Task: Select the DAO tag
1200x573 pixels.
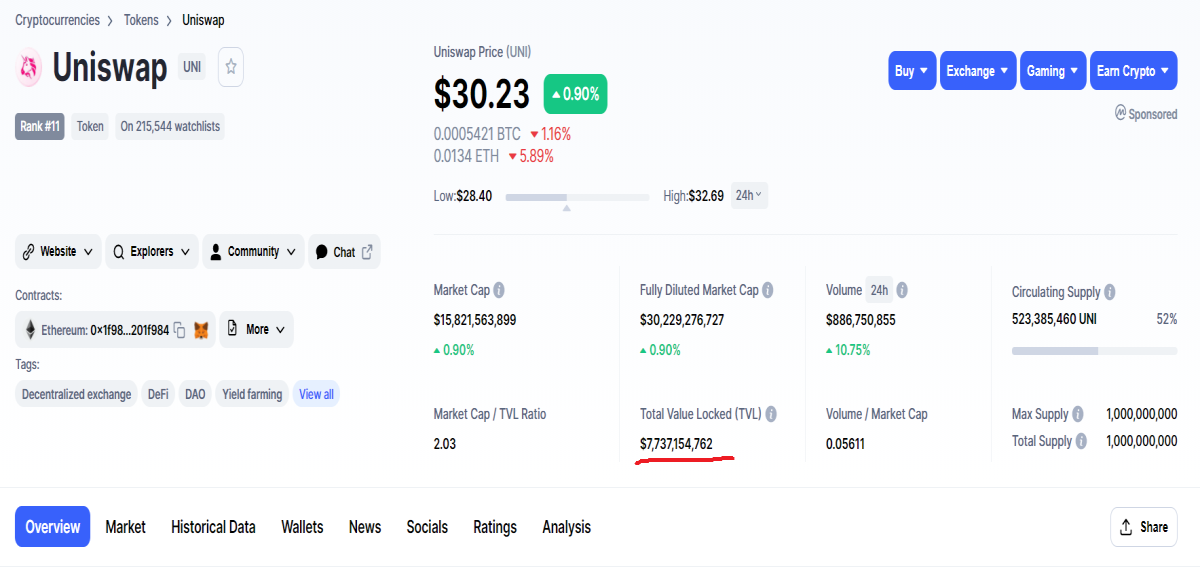Action: point(195,394)
